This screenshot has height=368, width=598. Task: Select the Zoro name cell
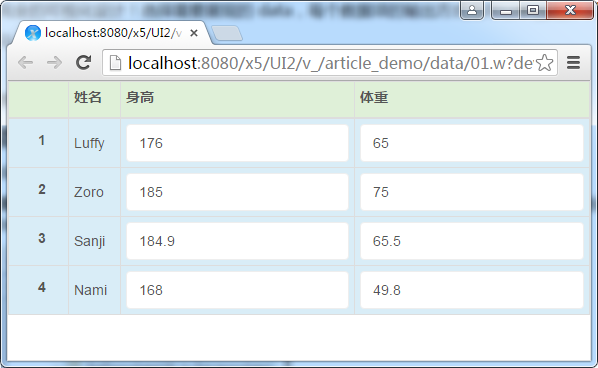tap(94, 192)
